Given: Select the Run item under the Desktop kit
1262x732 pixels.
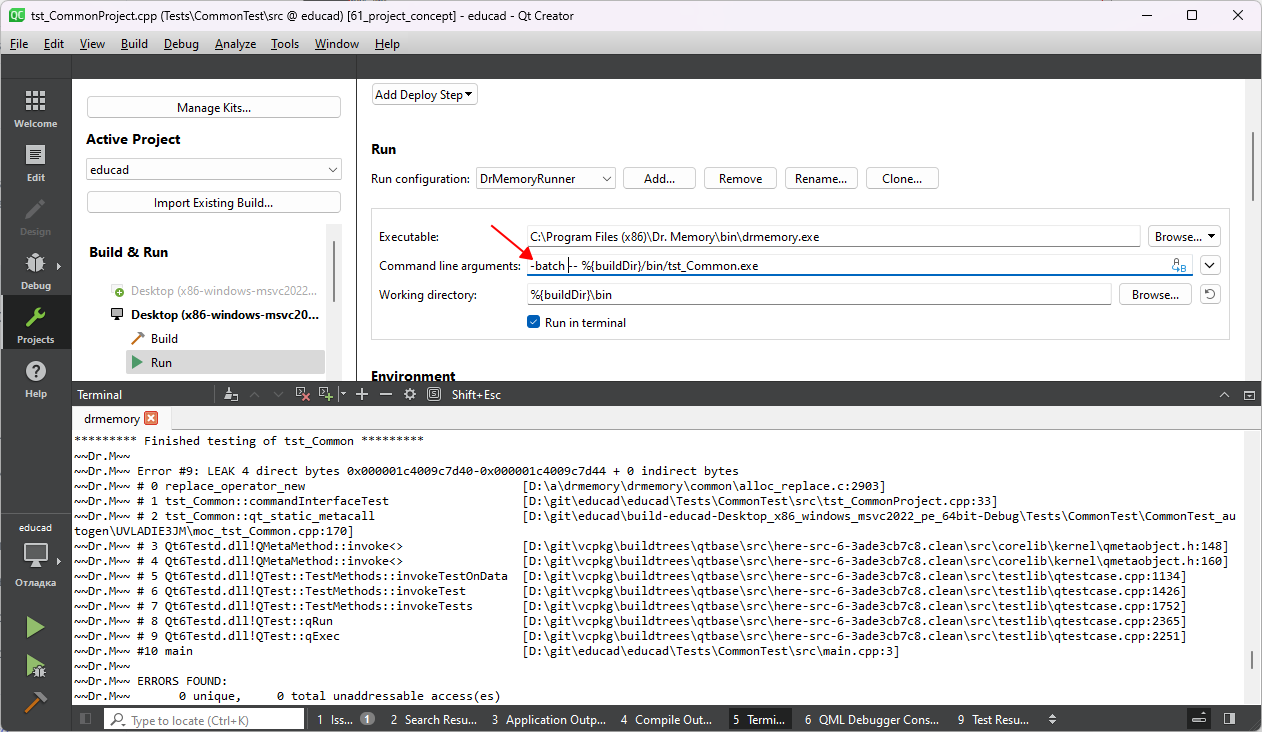Looking at the screenshot, I should [x=161, y=362].
